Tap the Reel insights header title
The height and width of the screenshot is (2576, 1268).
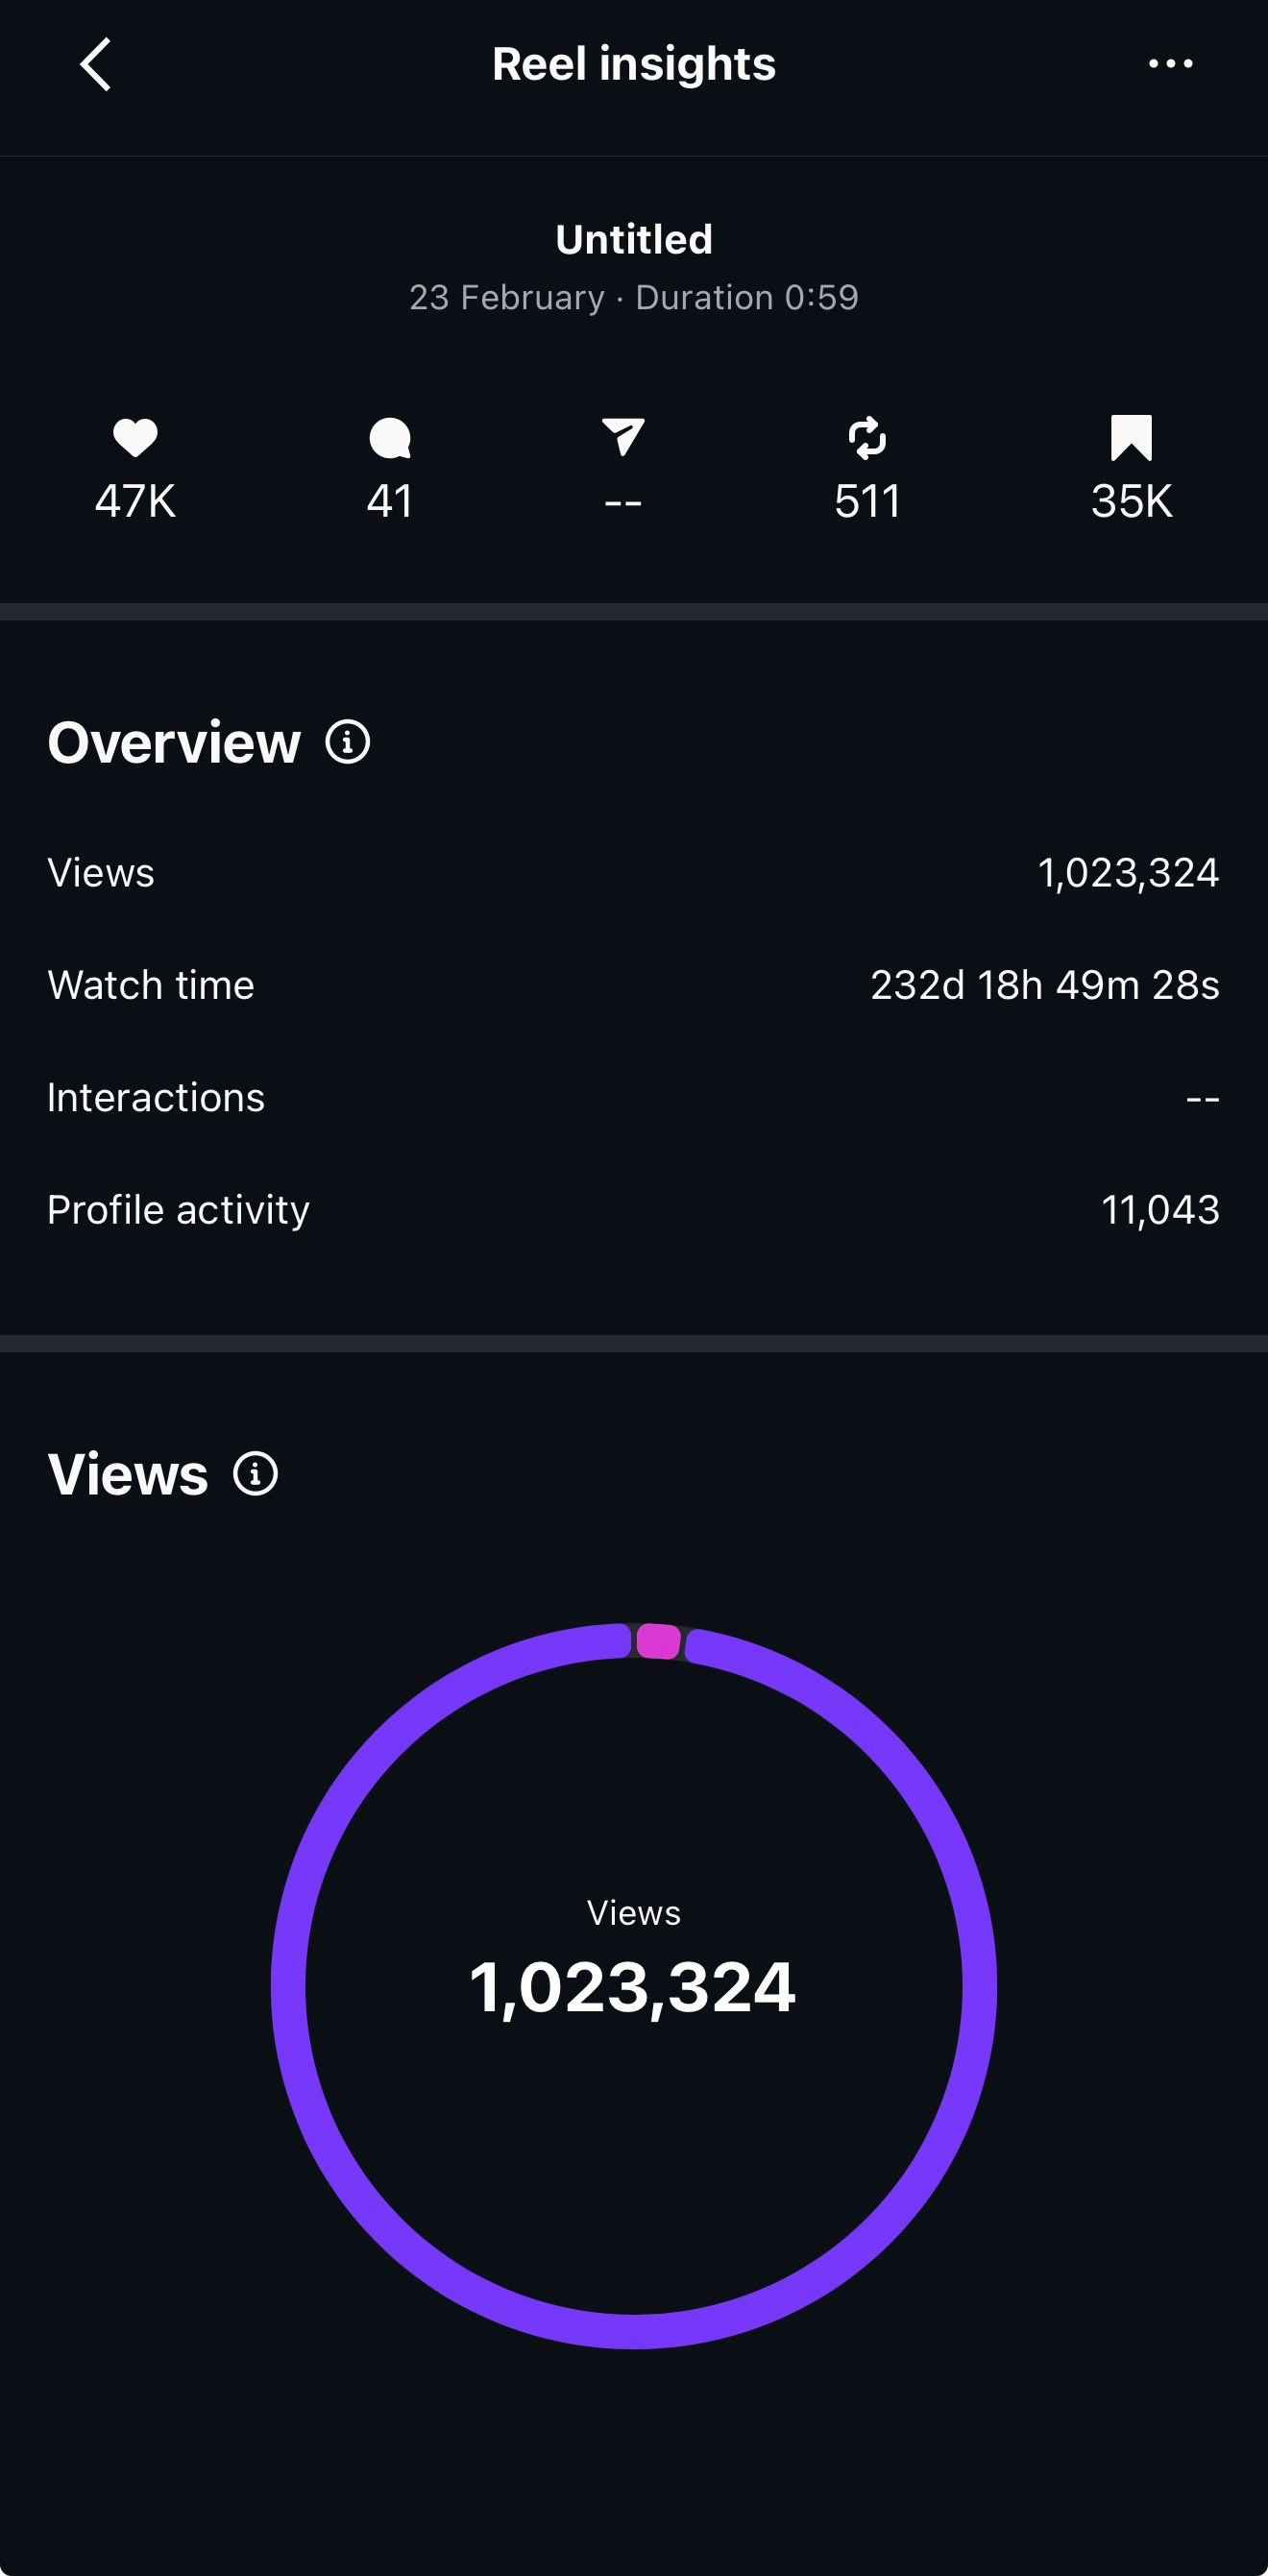633,64
